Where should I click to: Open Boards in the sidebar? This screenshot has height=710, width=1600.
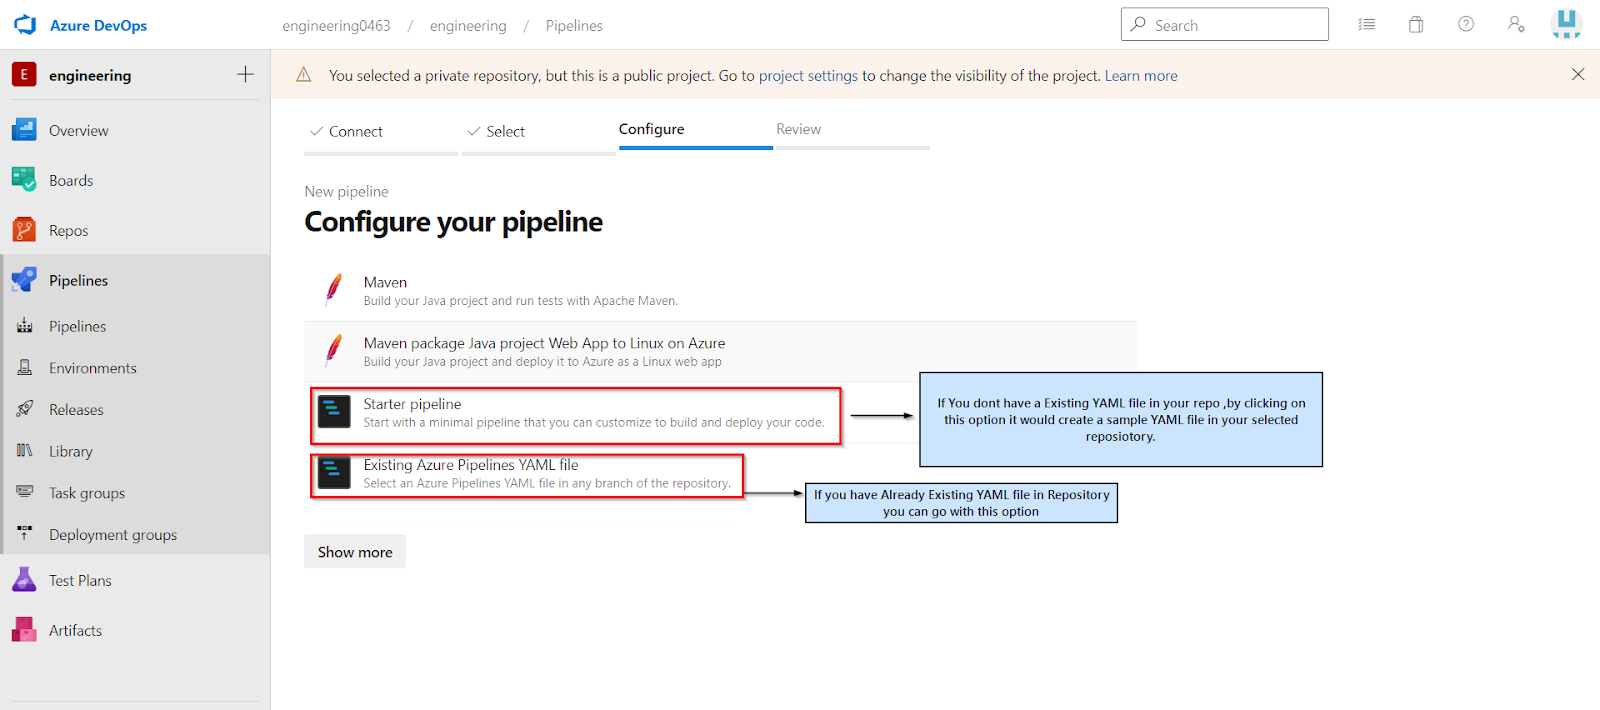click(x=135, y=180)
